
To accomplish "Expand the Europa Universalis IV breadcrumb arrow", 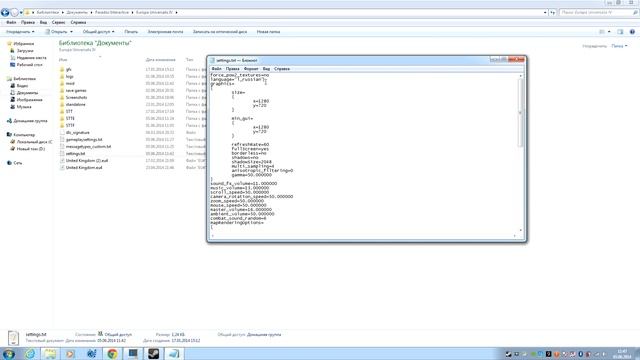I will click(176, 13).
